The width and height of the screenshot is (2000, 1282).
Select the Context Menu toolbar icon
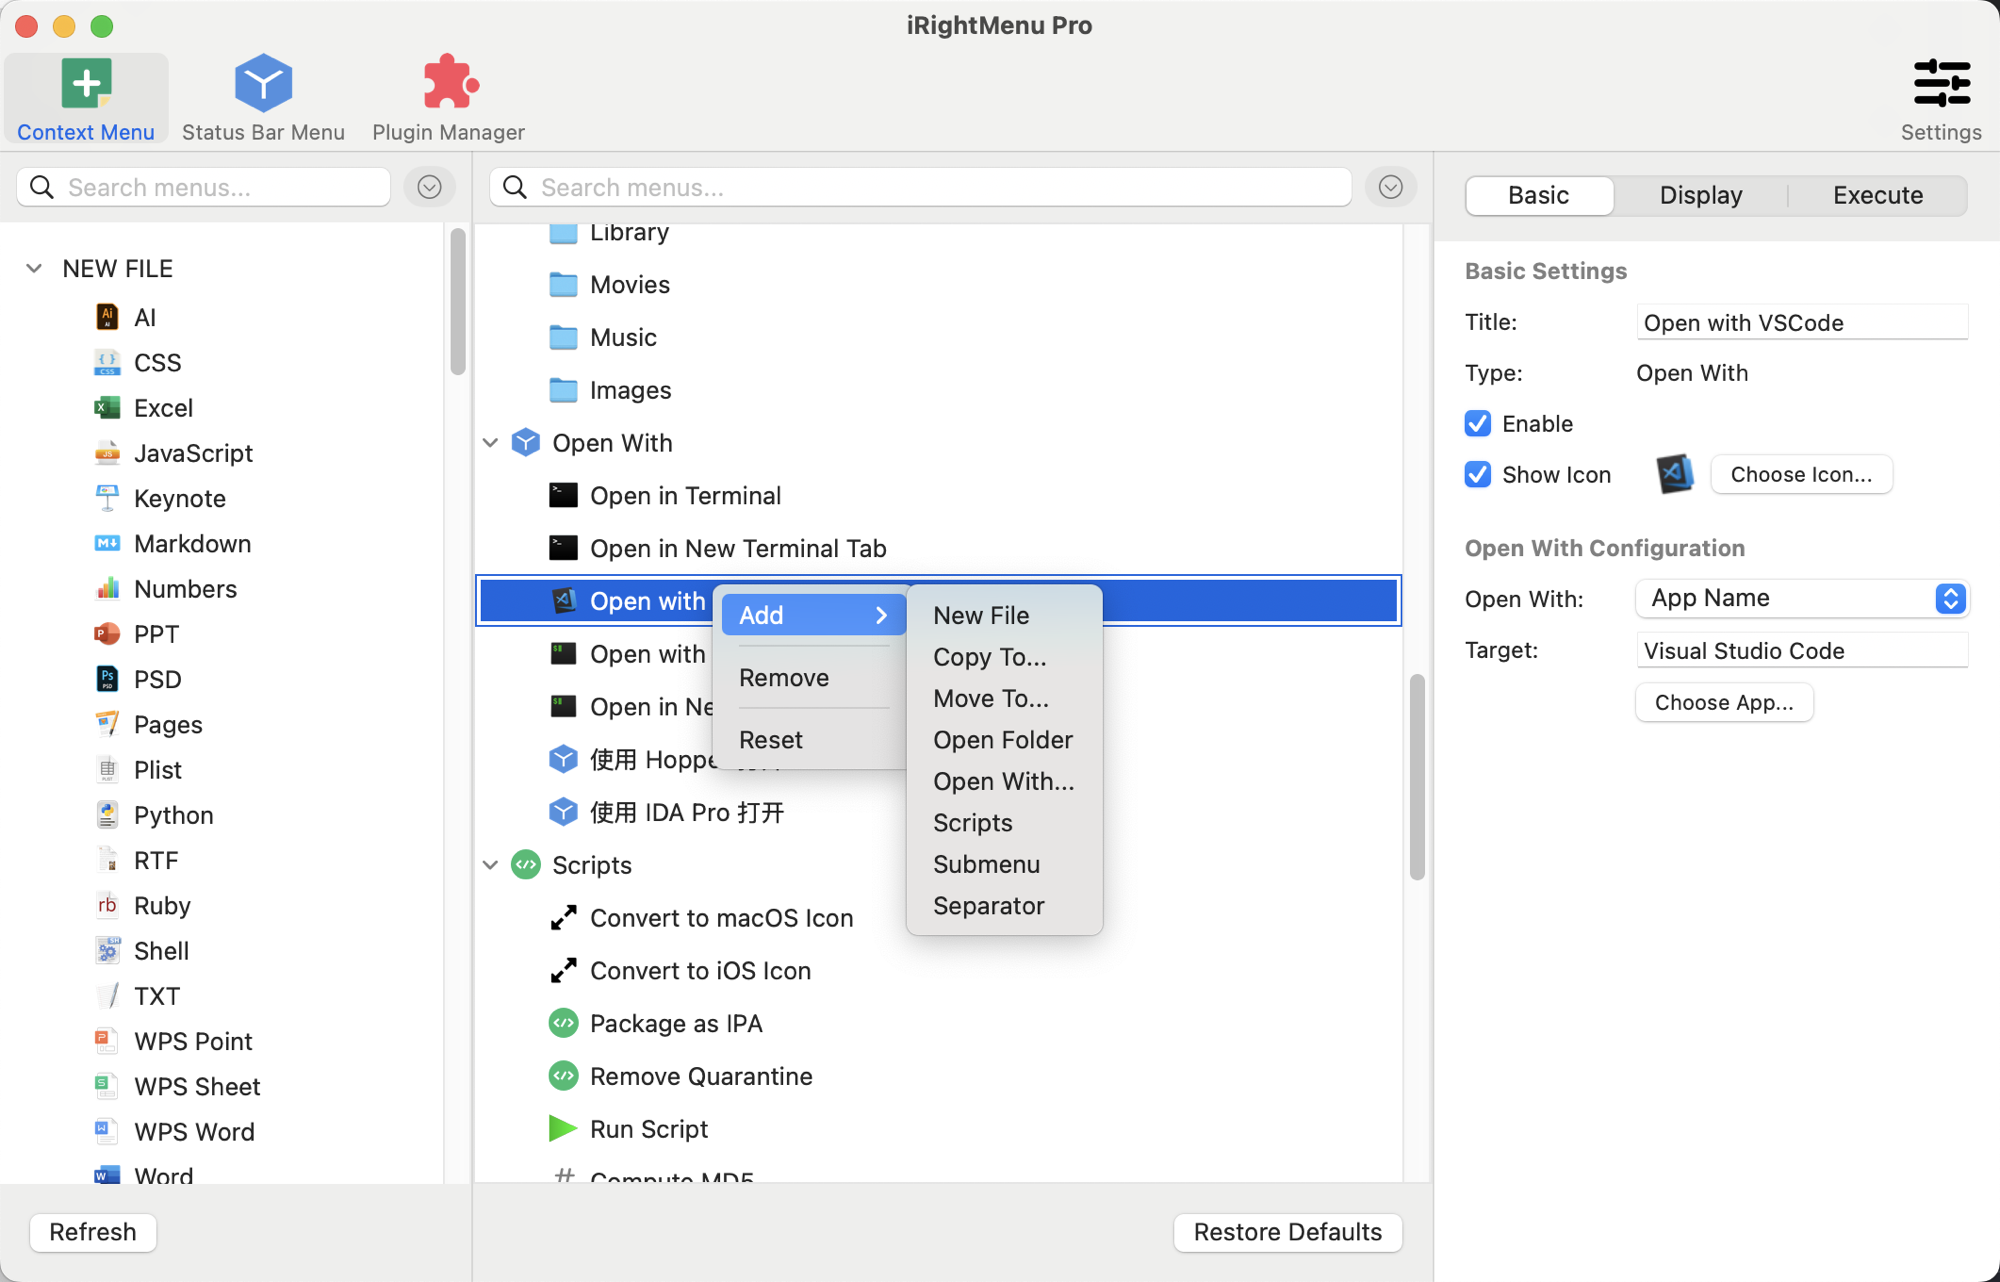[86, 82]
